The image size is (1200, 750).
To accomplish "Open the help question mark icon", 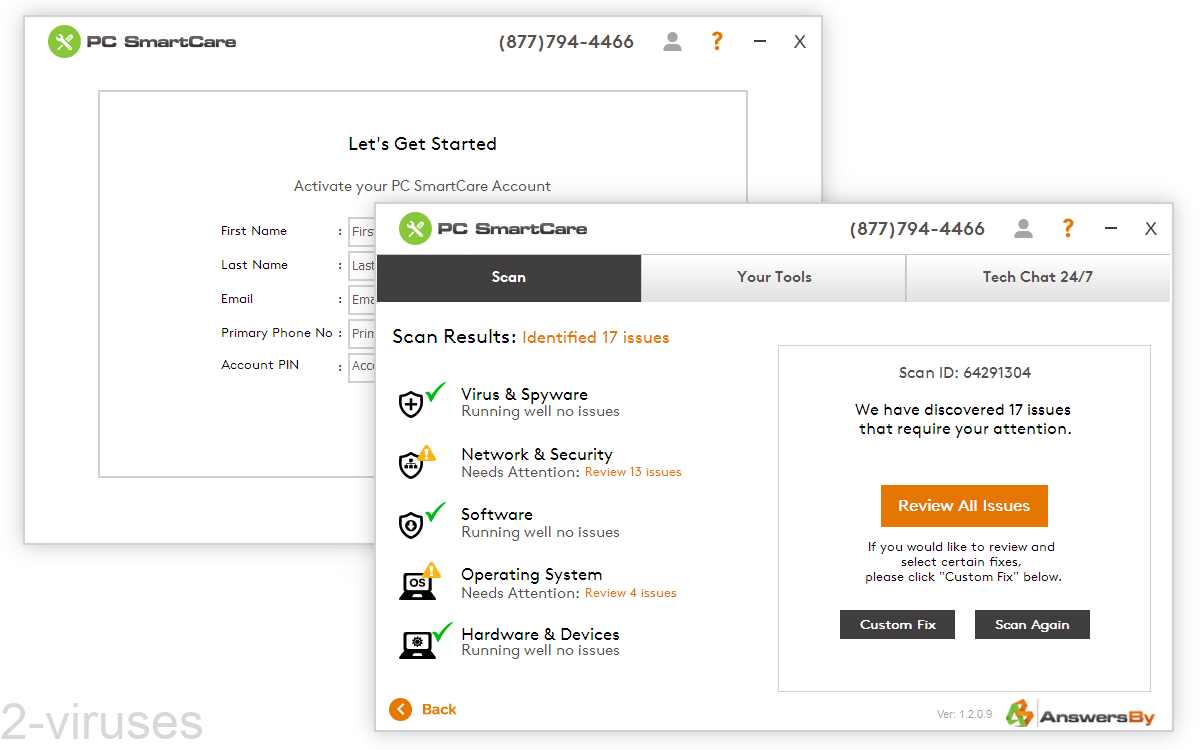I will 1067,228.
